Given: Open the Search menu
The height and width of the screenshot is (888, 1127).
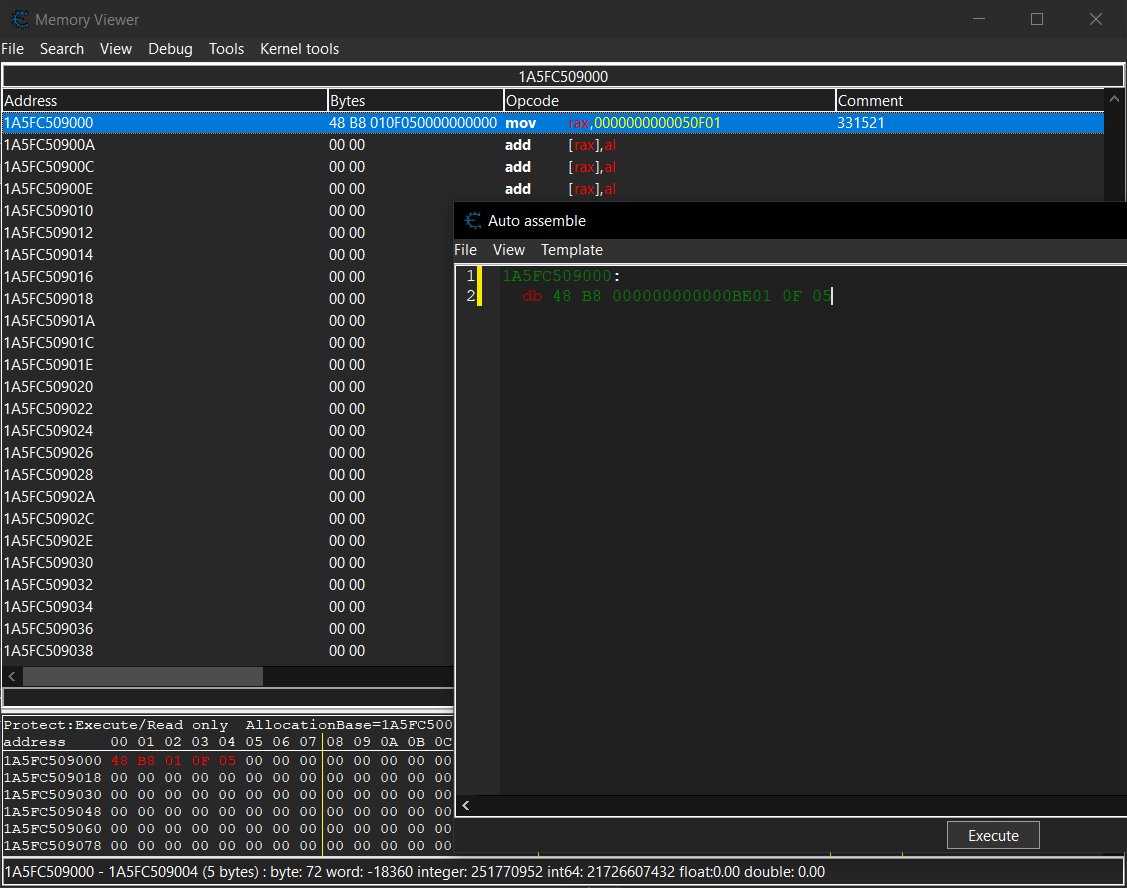Looking at the screenshot, I should (x=62, y=48).
